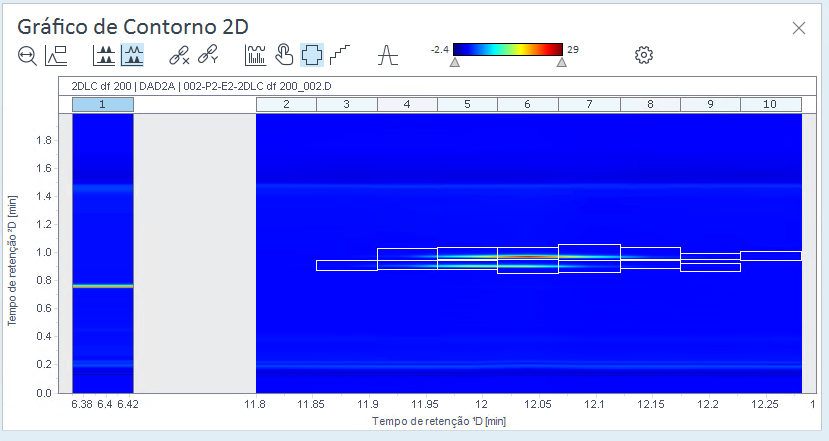Toggle the chart legend icon

click(56, 55)
